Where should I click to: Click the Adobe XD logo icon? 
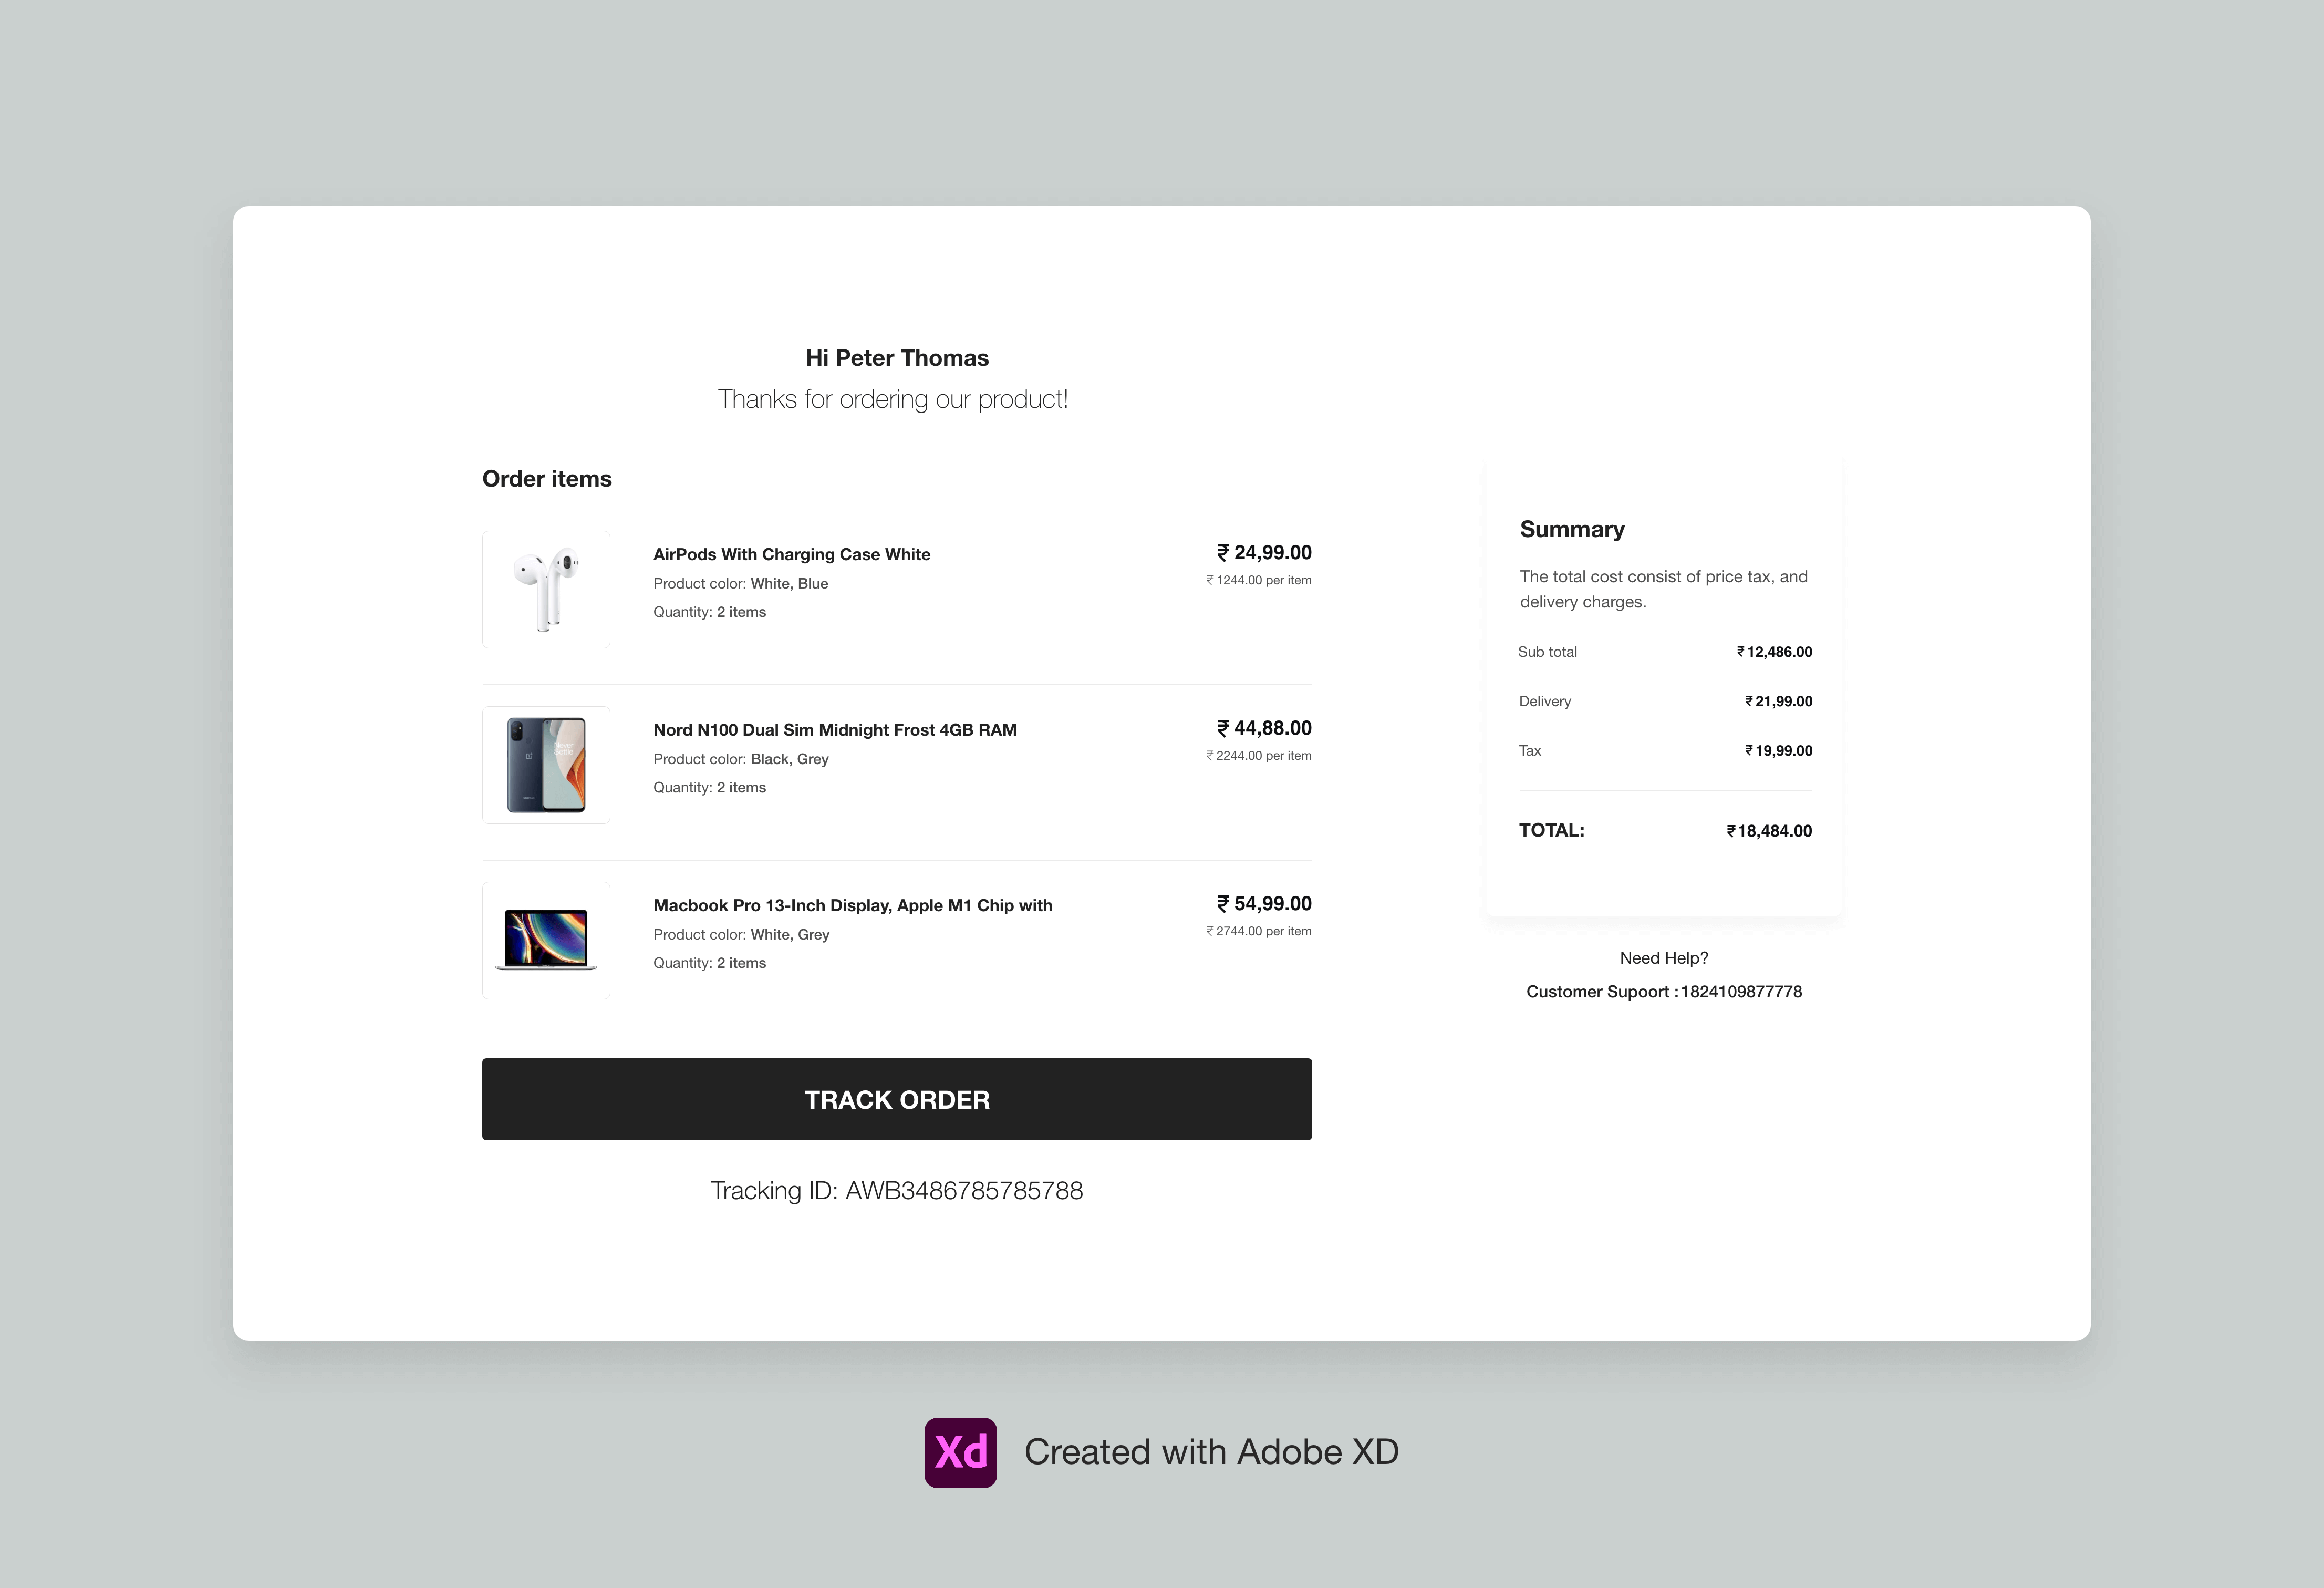[x=960, y=1452]
